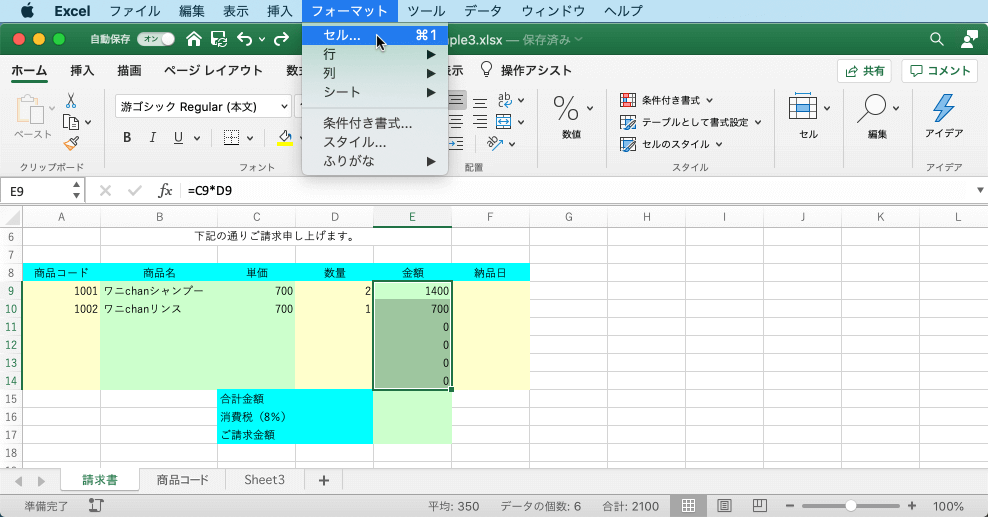The image size is (988, 517).
Task: Expand Format as Table dropdown
Action: [758, 122]
